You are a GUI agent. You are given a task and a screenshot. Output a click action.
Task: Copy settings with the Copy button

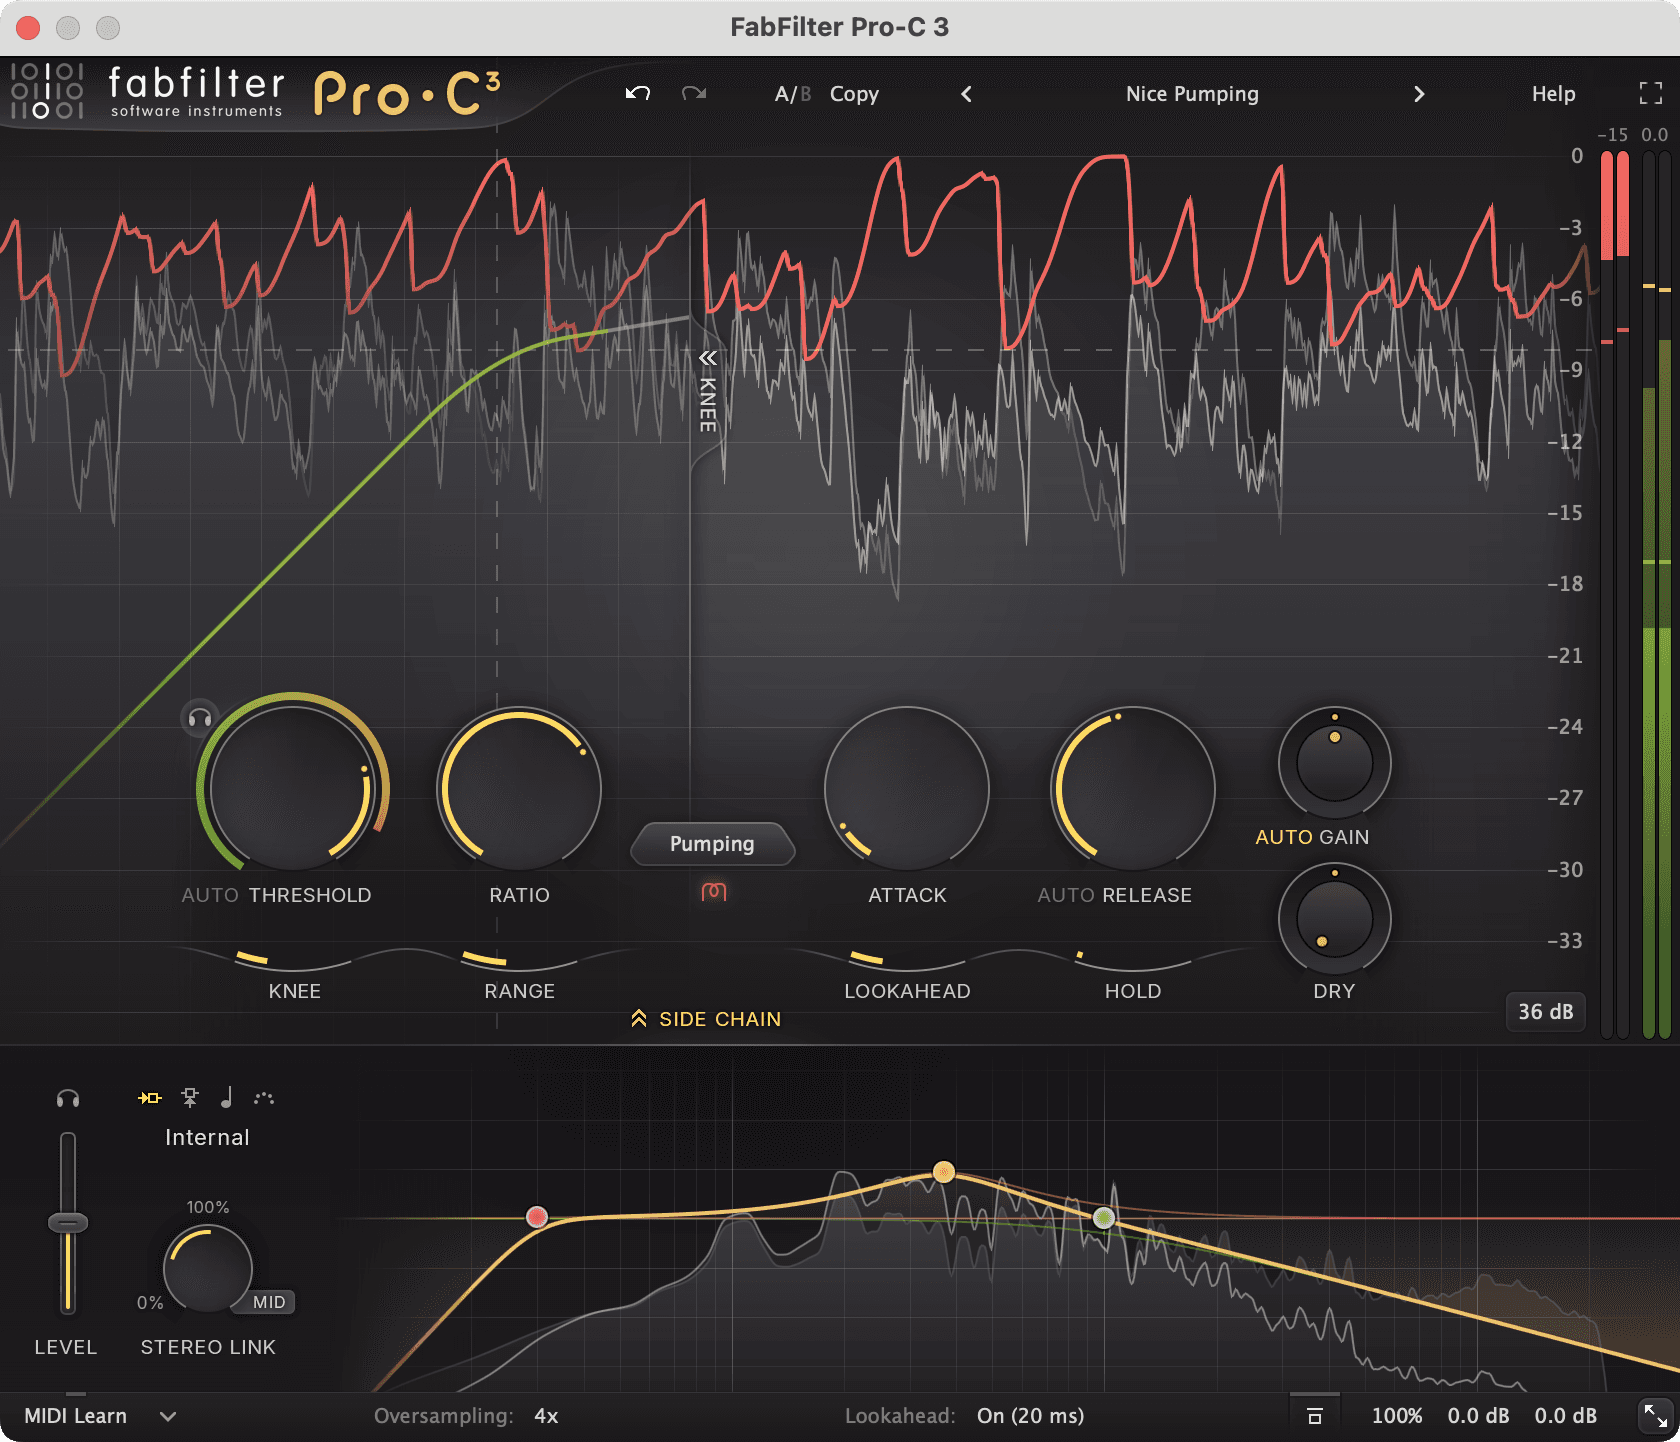tap(854, 94)
